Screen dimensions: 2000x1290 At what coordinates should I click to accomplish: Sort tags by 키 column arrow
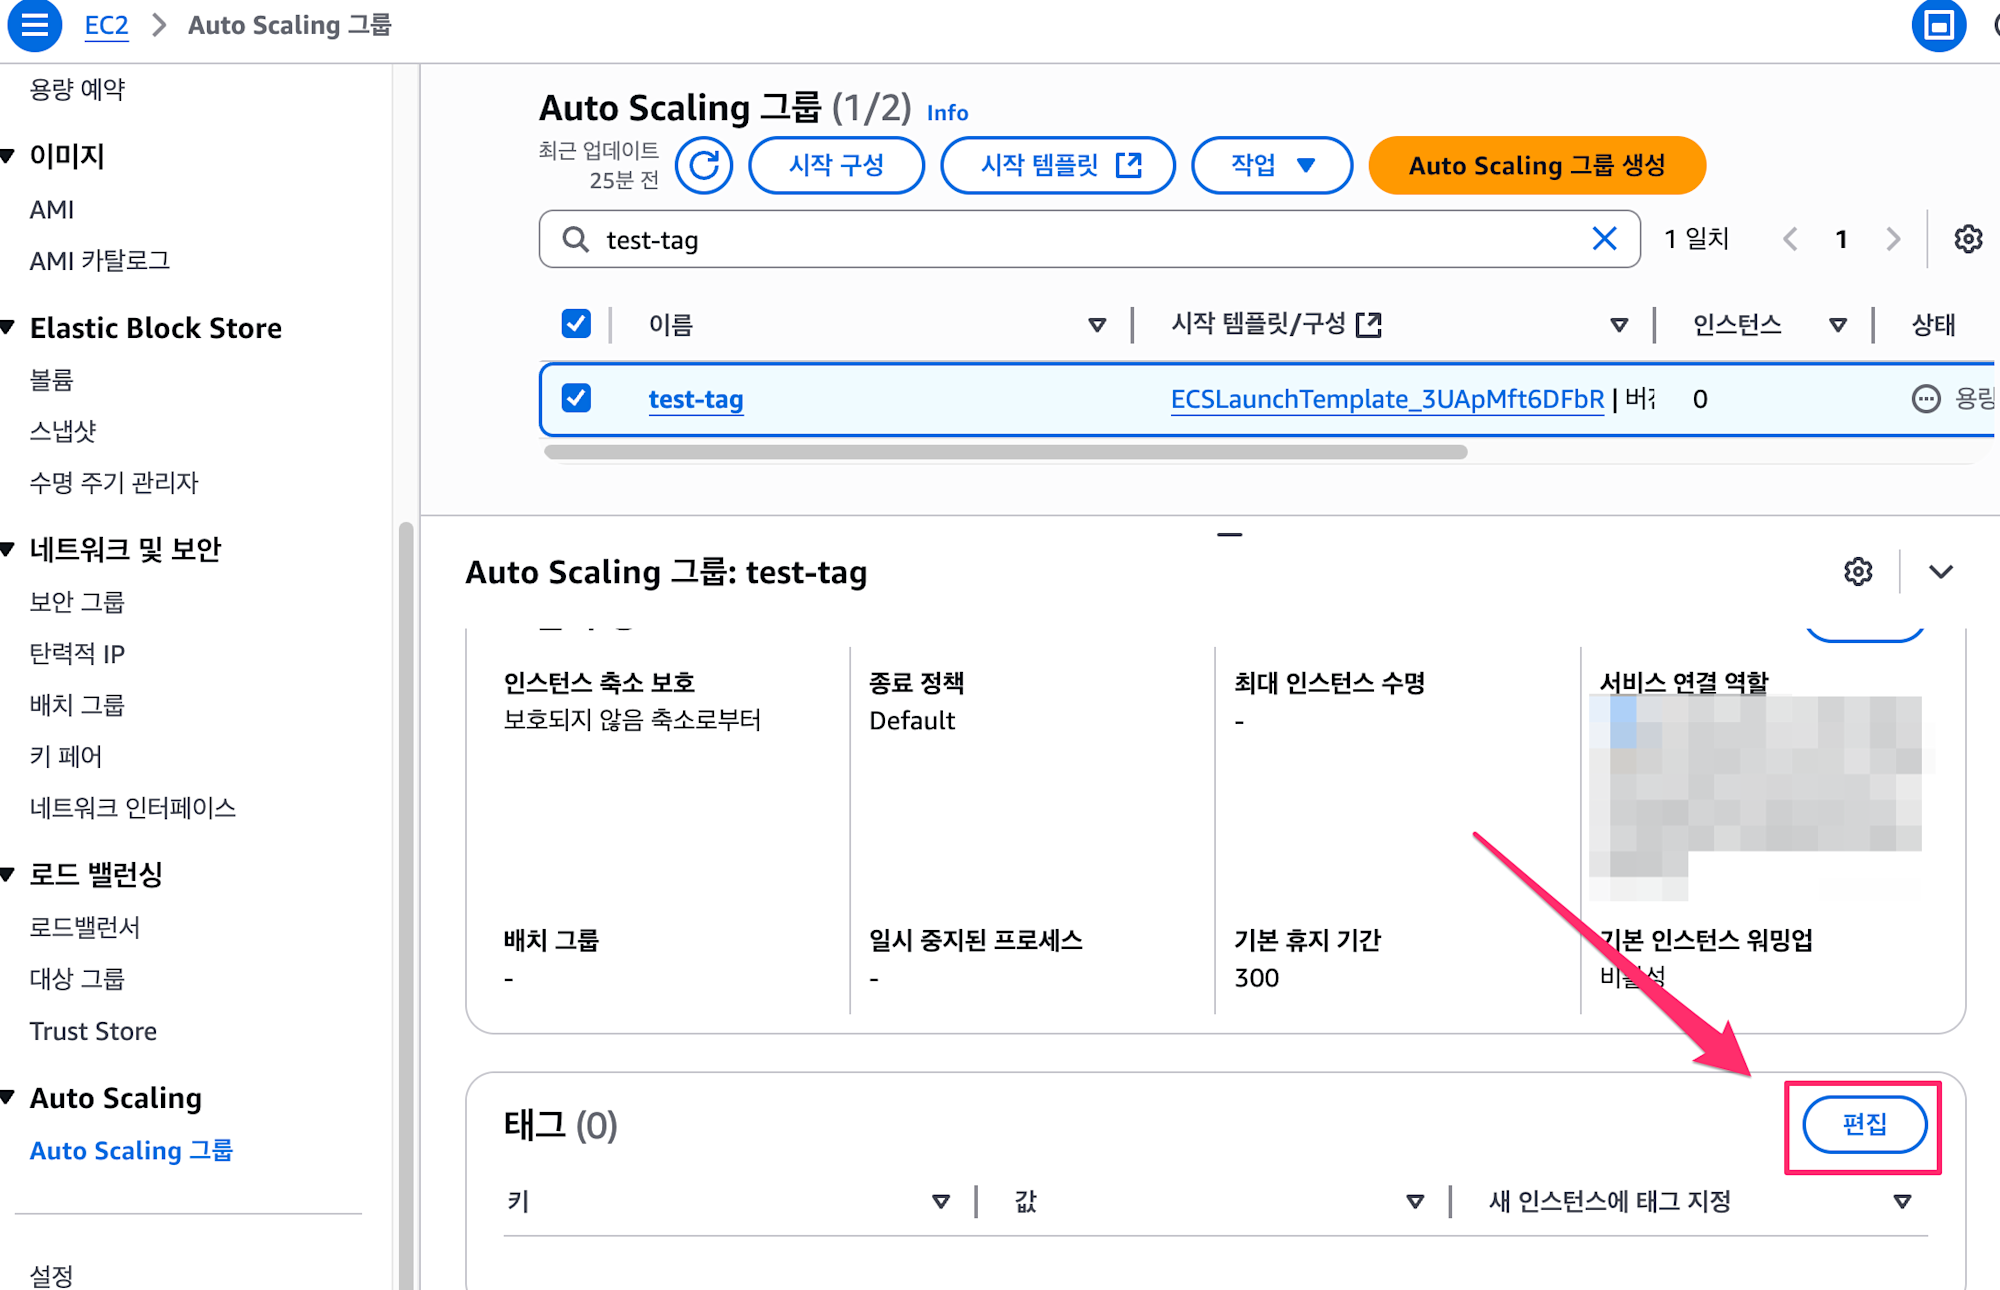(941, 1202)
